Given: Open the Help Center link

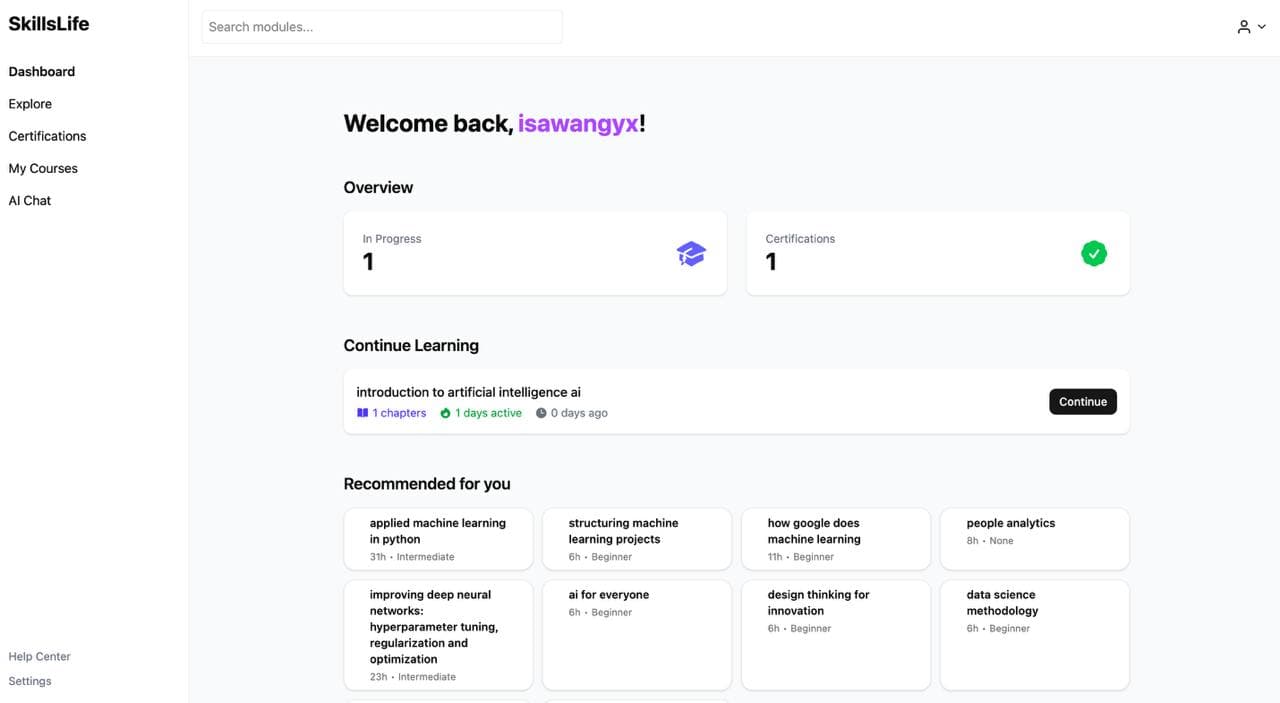Looking at the screenshot, I should 39,657.
